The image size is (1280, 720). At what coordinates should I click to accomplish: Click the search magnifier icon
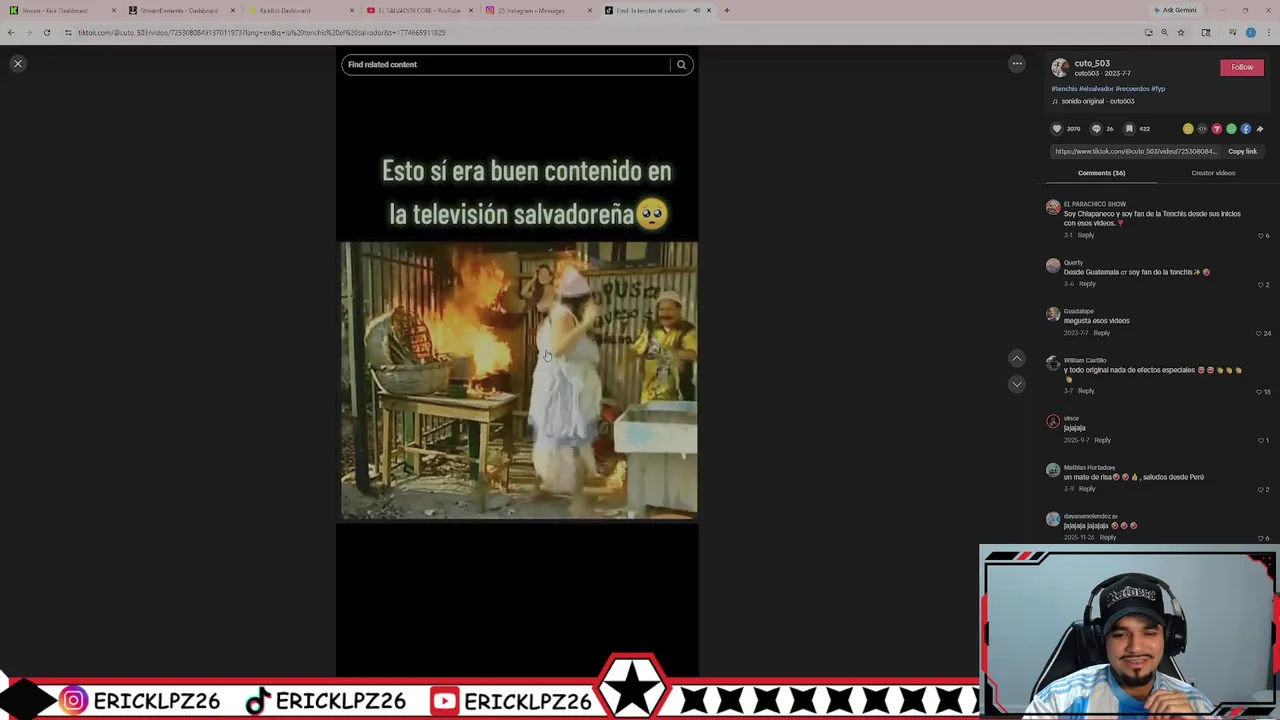click(681, 65)
